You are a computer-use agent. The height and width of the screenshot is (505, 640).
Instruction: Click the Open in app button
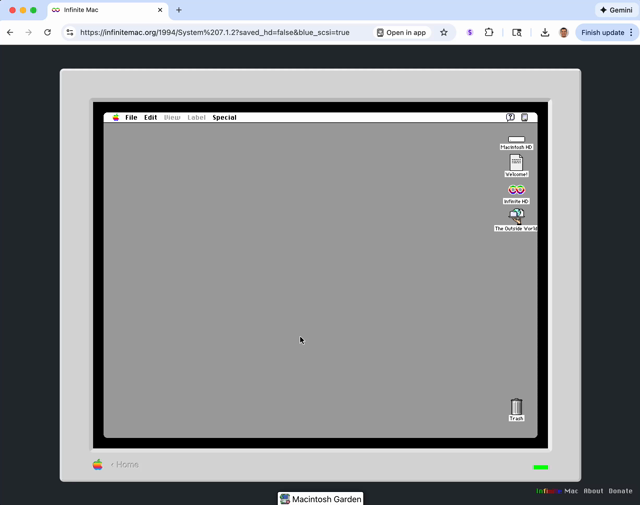tap(401, 32)
